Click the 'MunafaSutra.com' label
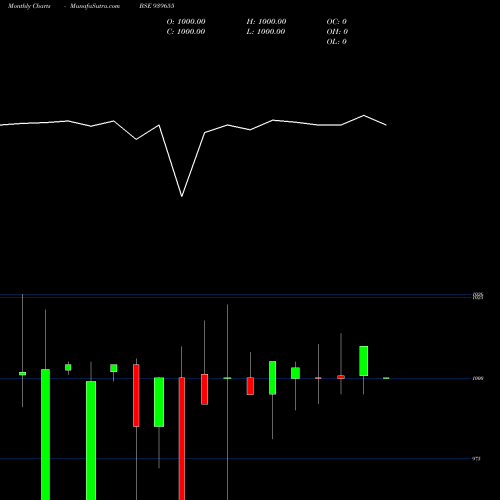The image size is (500, 500). [x=95, y=6]
